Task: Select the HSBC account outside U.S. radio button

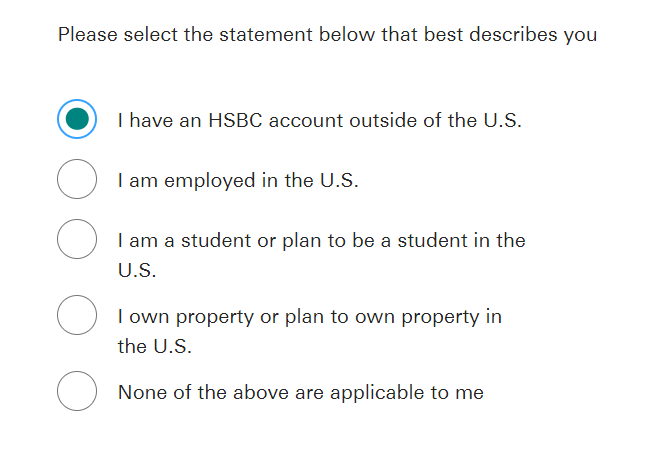Action: [x=77, y=119]
